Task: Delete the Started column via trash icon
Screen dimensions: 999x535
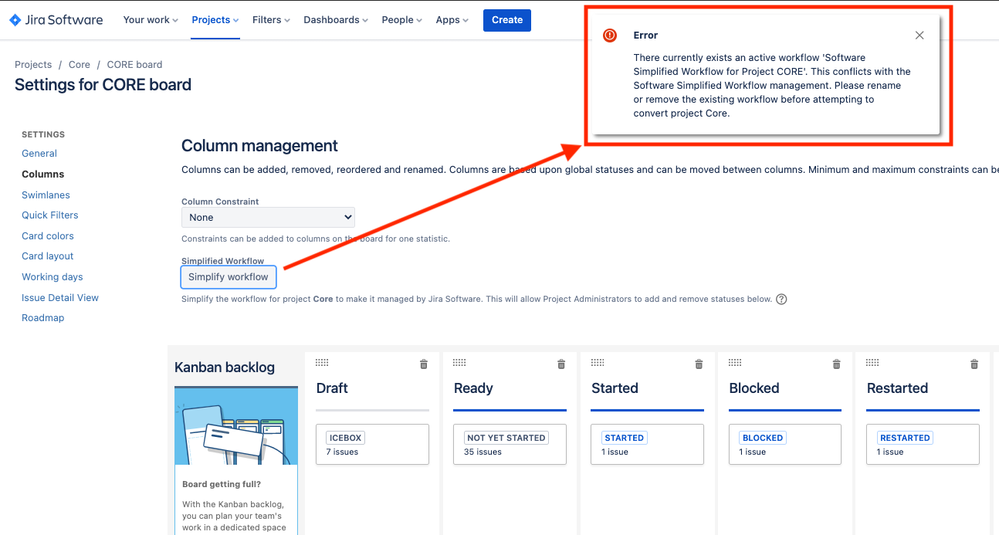Action: coord(699,364)
